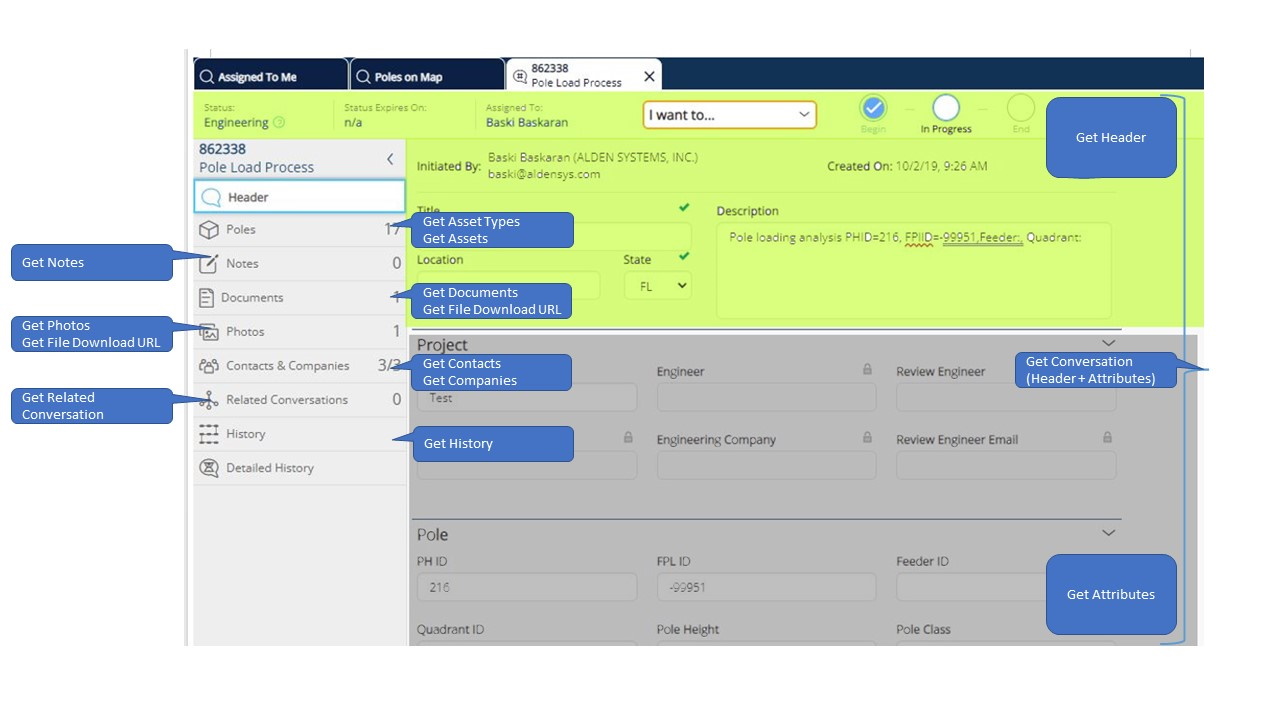The width and height of the screenshot is (1280, 720).
Task: Click into the Description text box
Action: (x=914, y=270)
